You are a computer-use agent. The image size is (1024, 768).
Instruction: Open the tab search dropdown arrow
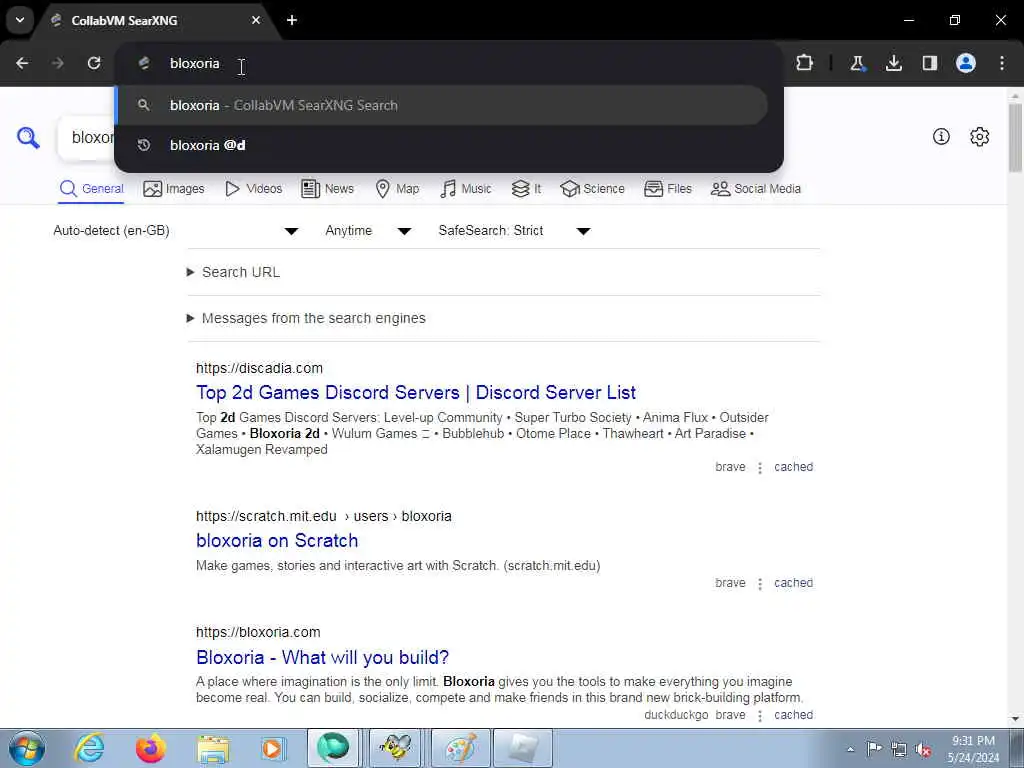pos(20,20)
